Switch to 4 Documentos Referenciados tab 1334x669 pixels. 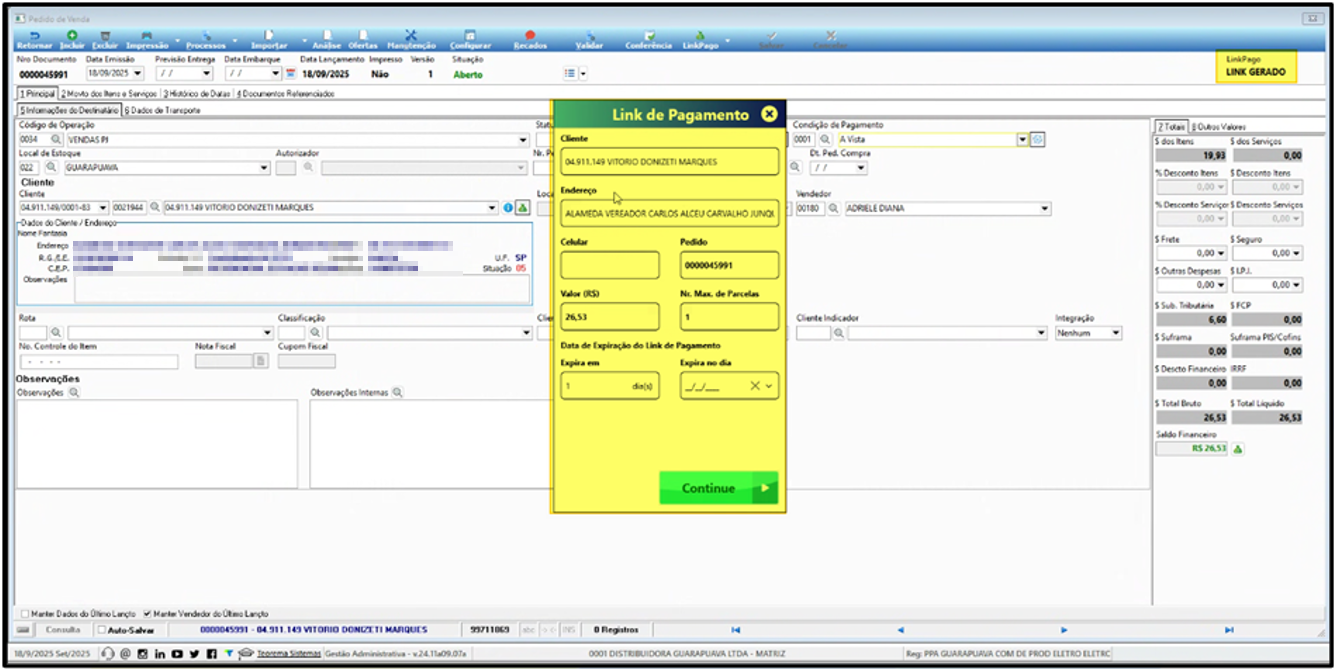point(285,93)
